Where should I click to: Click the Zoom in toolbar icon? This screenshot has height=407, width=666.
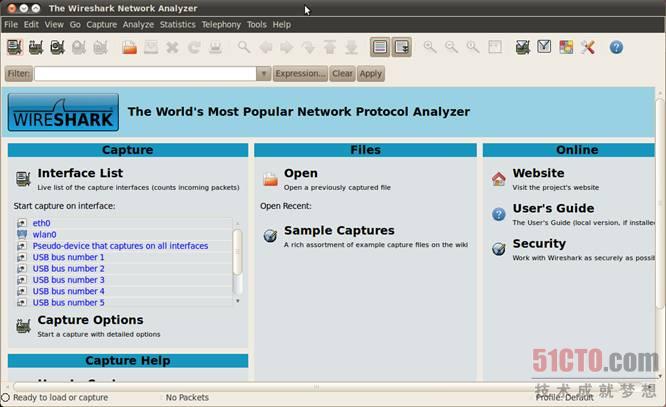click(430, 47)
